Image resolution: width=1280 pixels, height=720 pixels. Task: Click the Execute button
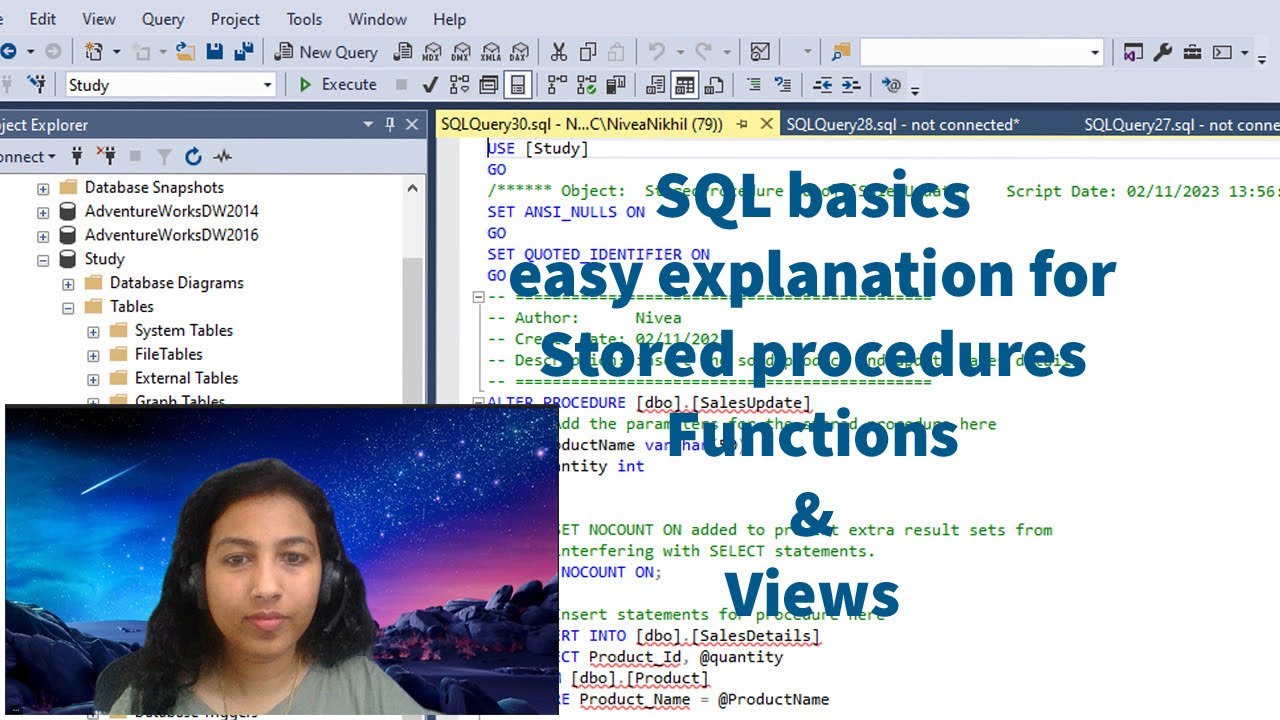(337, 85)
